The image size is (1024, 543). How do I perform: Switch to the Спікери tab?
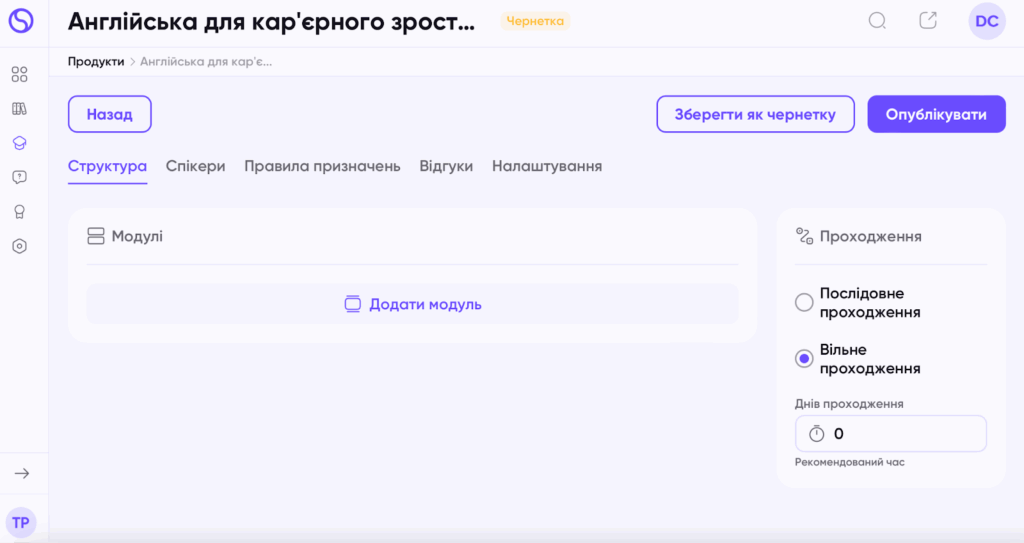pos(195,166)
